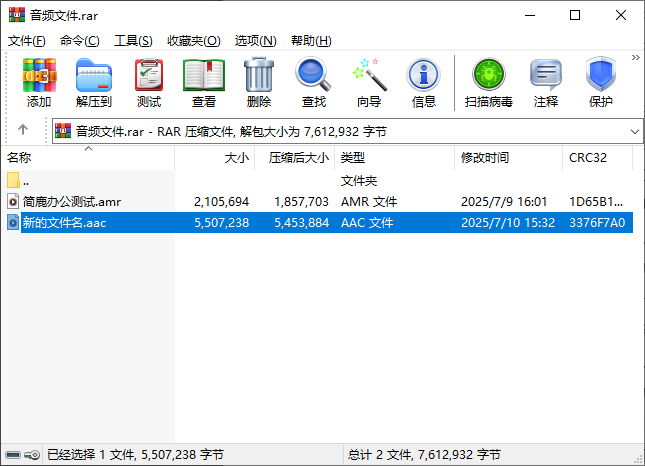Select the file 新的文件名.aac
The image size is (645, 466).
point(65,223)
